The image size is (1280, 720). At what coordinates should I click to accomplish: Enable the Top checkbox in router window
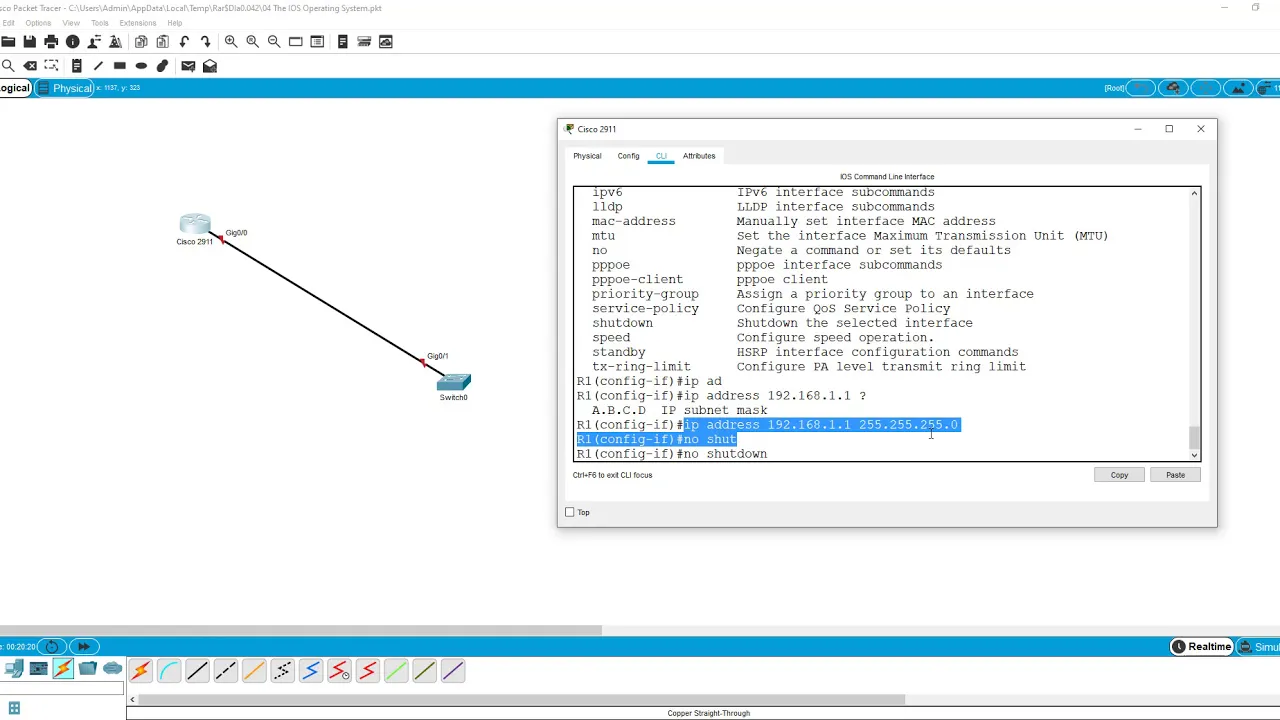pos(570,512)
